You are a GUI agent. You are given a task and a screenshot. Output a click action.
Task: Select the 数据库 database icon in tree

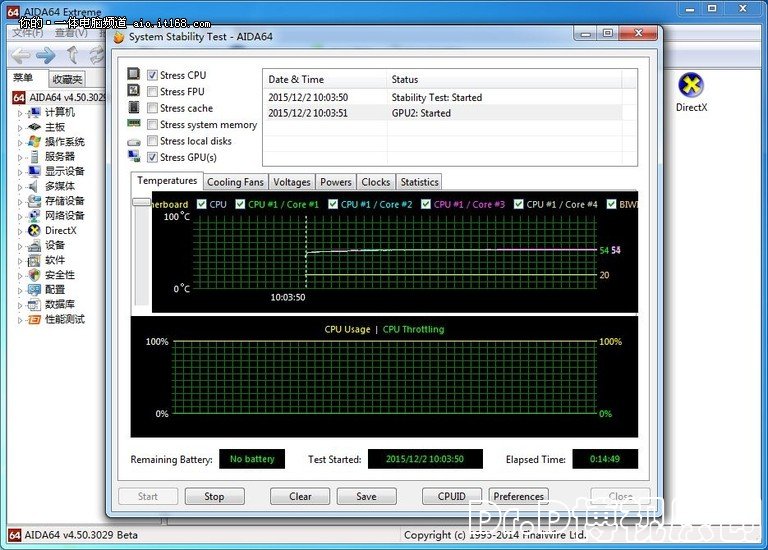click(x=34, y=305)
